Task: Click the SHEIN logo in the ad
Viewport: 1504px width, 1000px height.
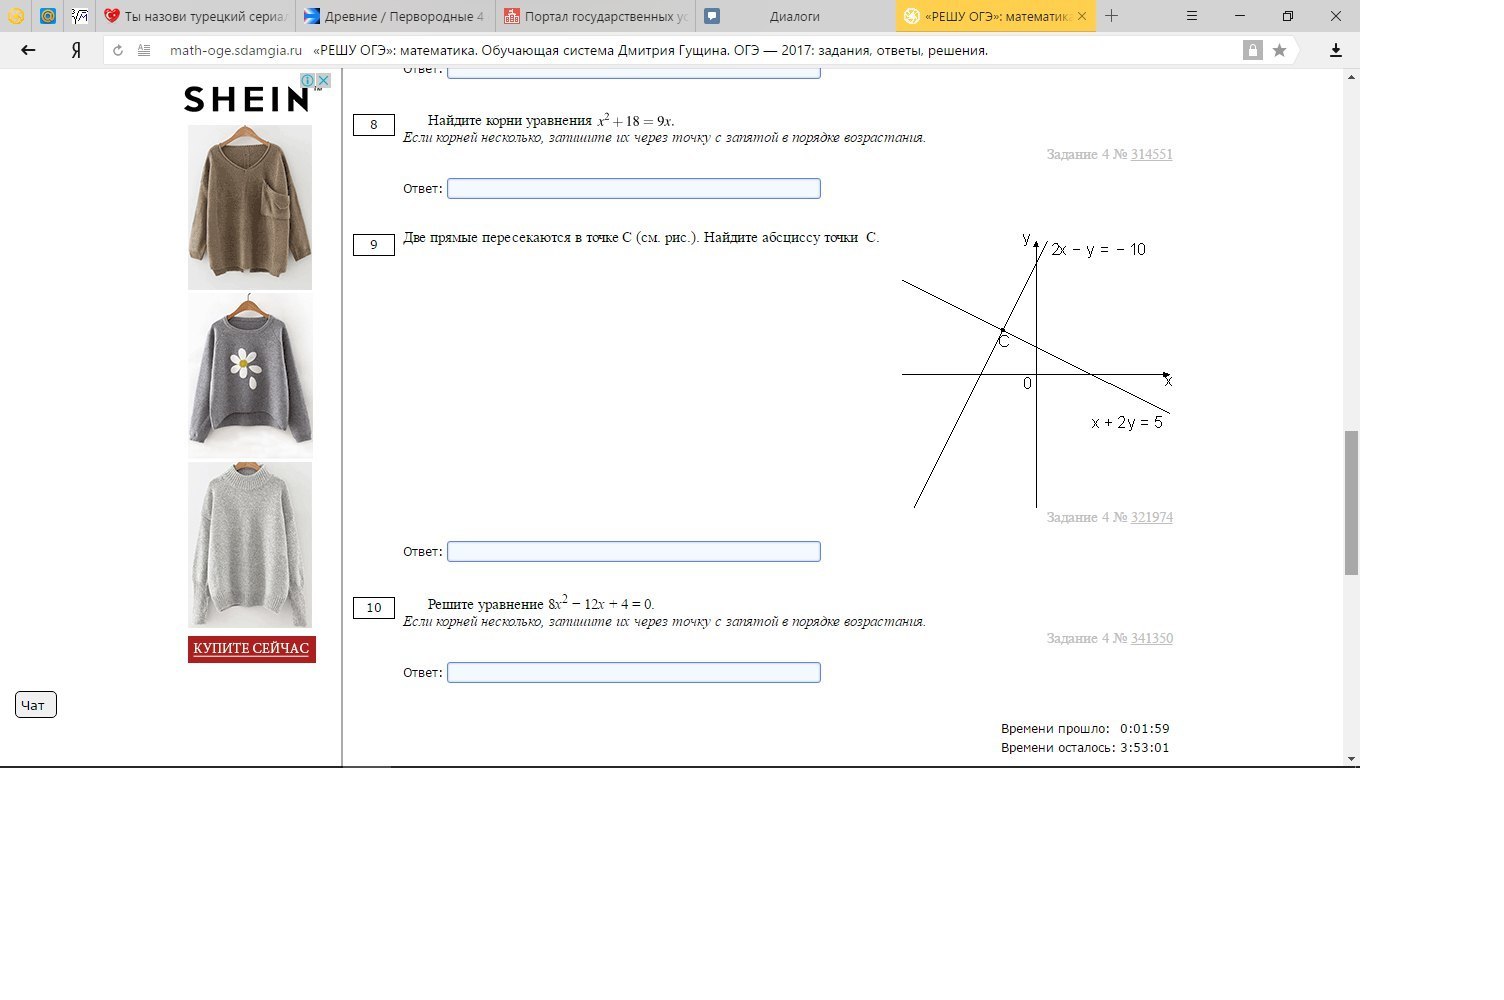Action: (246, 99)
